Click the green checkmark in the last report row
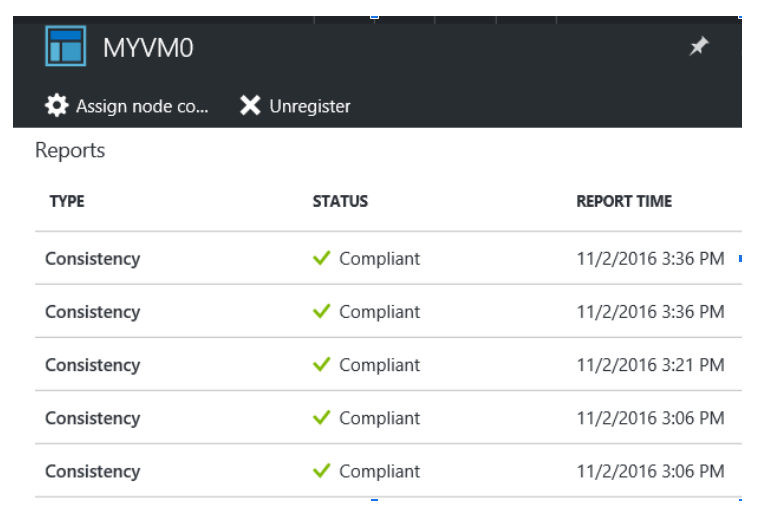The width and height of the screenshot is (765, 519). 321,471
